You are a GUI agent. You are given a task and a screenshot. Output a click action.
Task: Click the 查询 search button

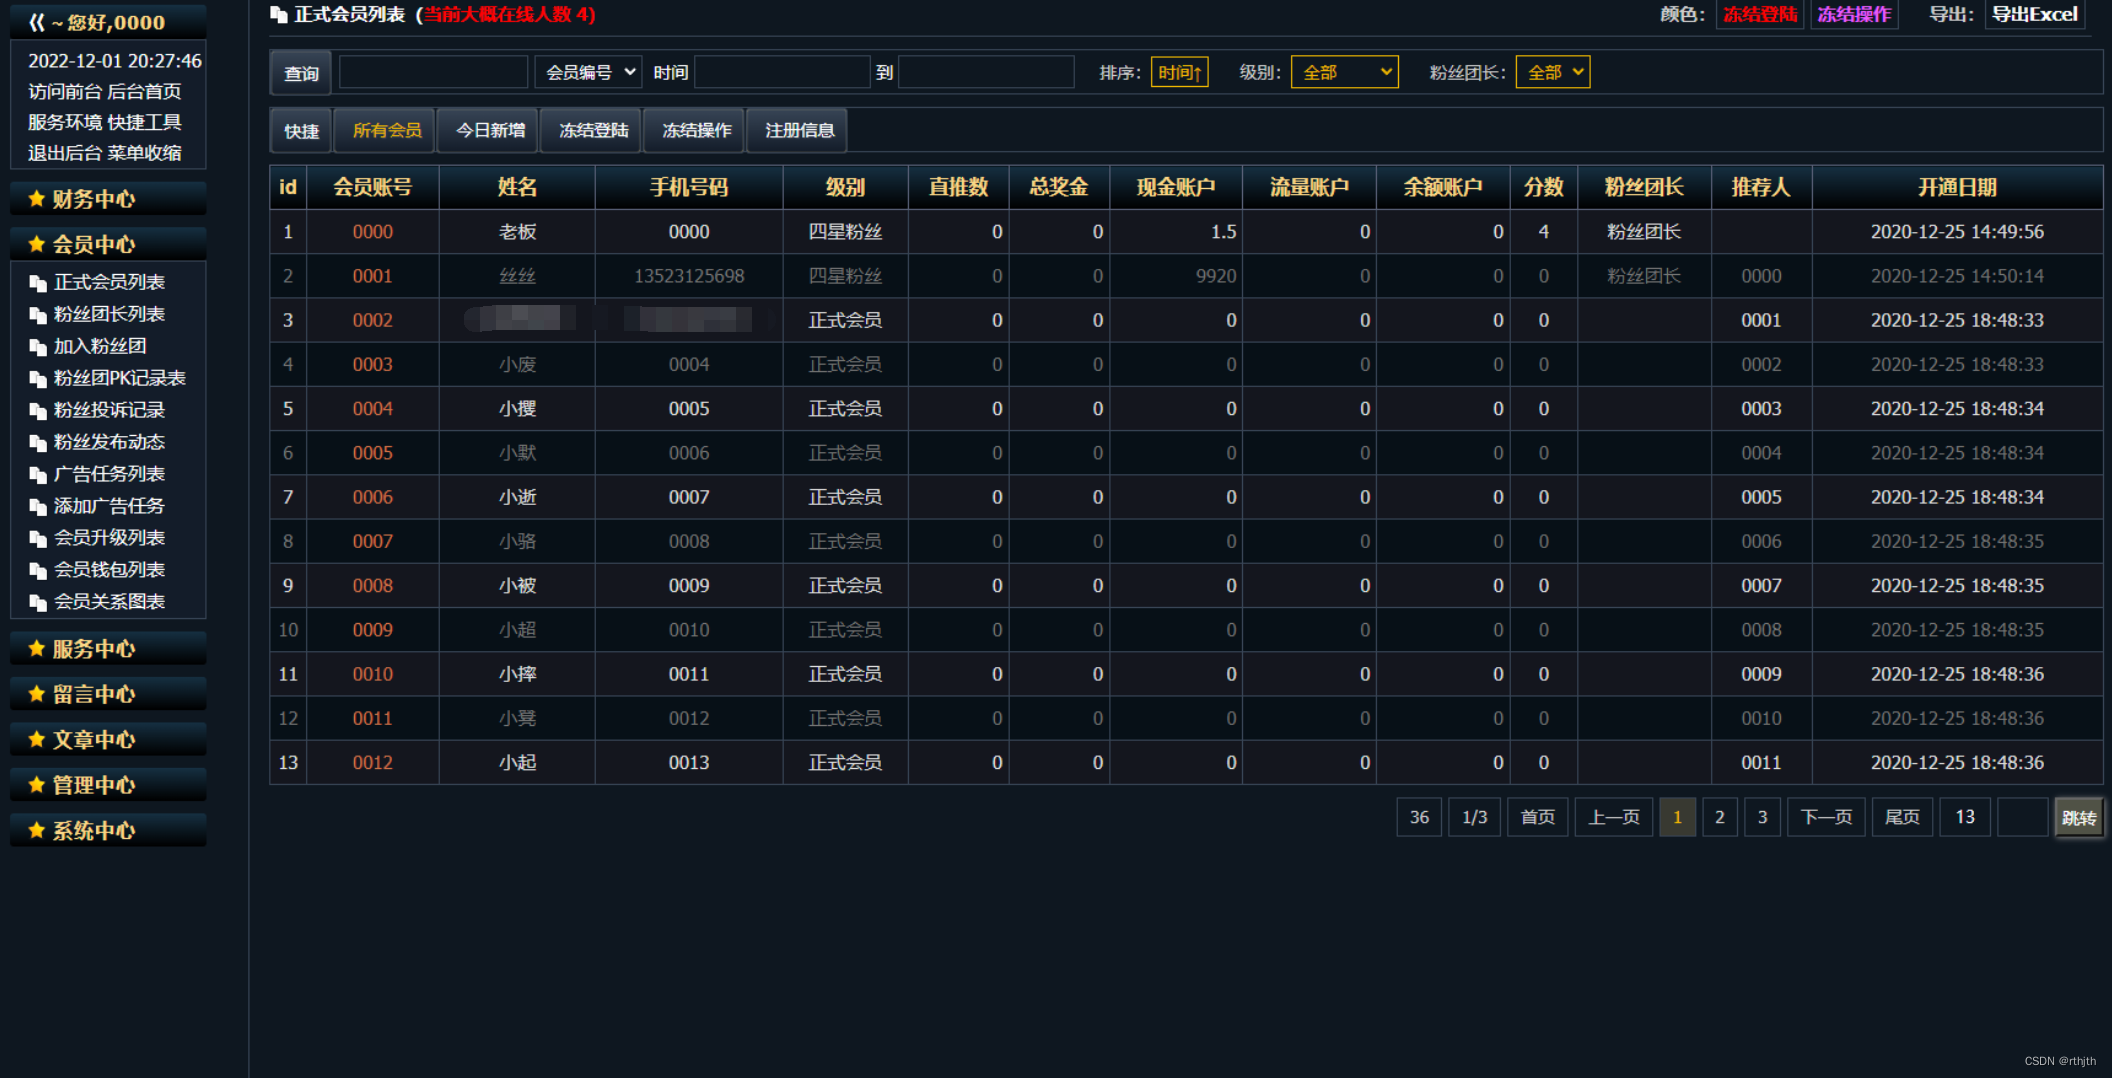coord(301,72)
